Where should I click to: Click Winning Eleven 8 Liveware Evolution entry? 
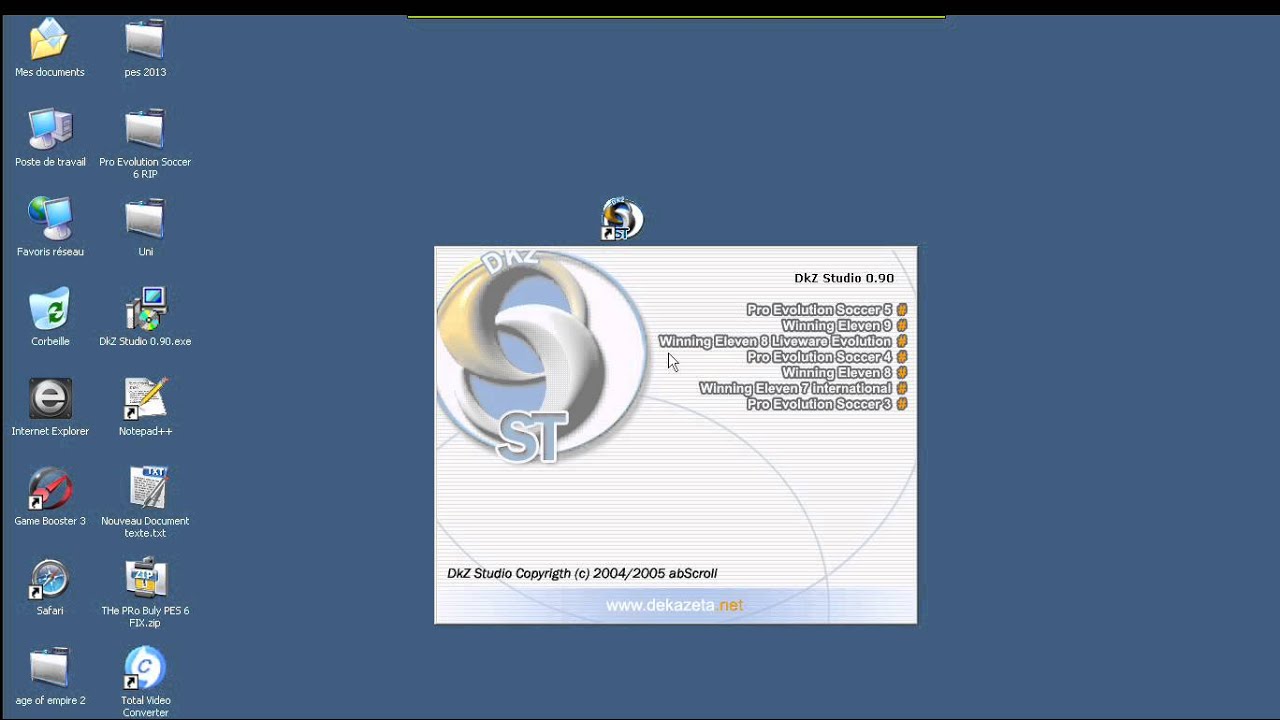click(775, 341)
